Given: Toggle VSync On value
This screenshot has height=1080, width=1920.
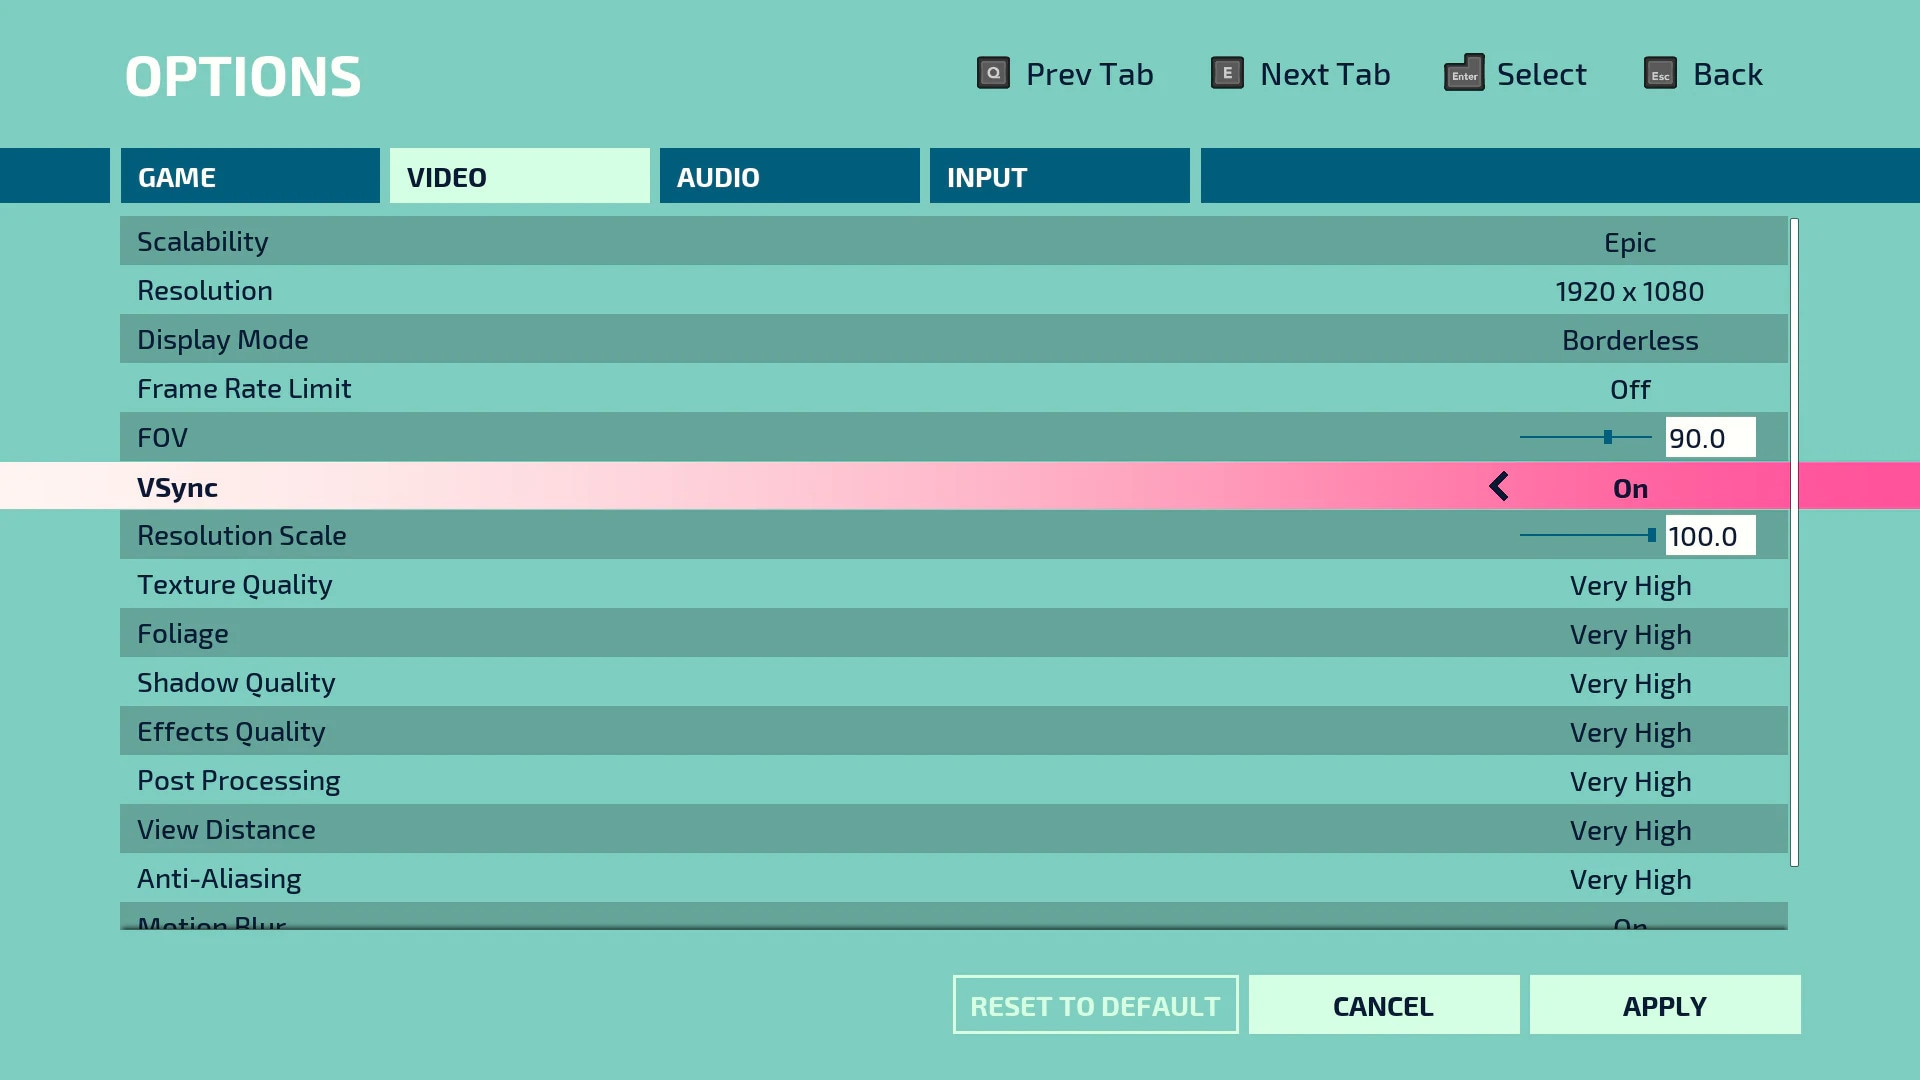Looking at the screenshot, I should [1630, 488].
